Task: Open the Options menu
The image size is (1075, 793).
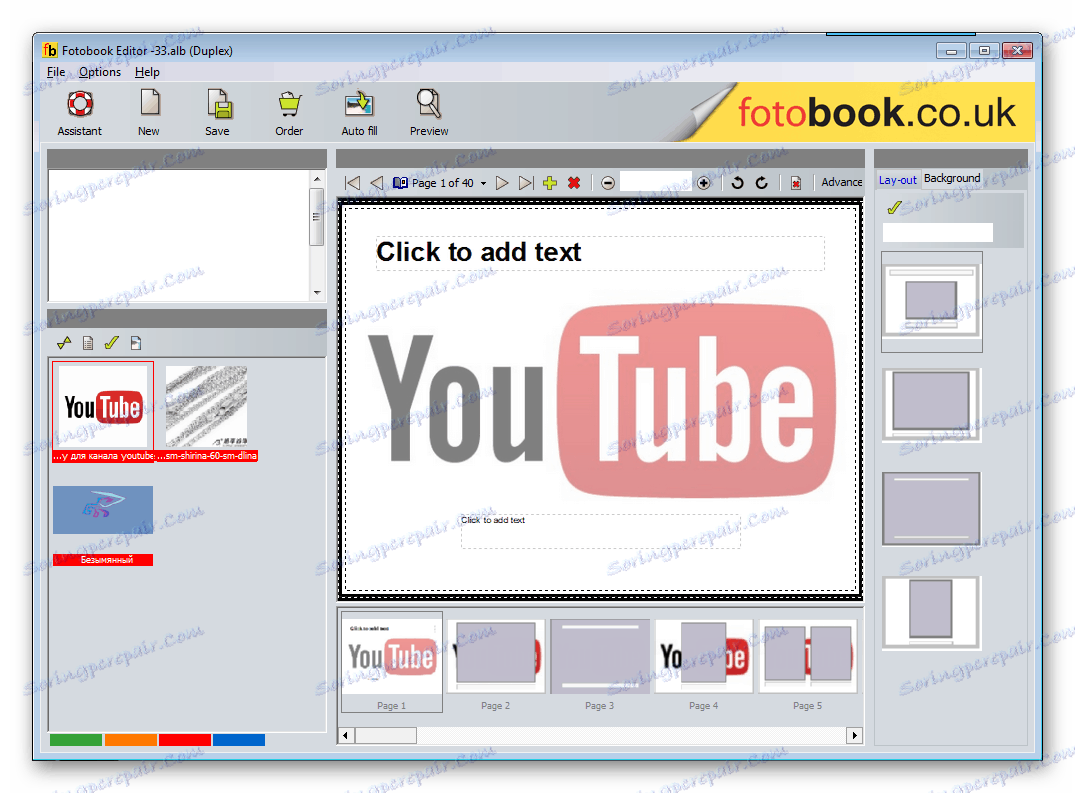Action: point(100,72)
